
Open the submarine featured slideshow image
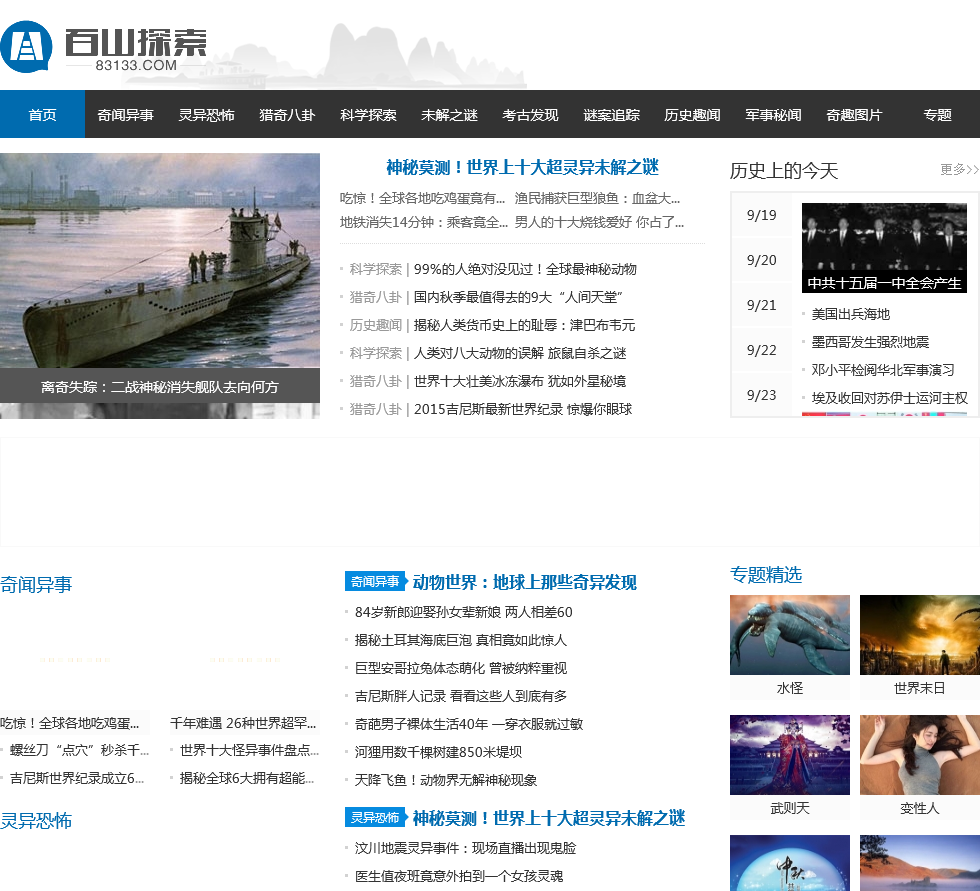tap(160, 261)
